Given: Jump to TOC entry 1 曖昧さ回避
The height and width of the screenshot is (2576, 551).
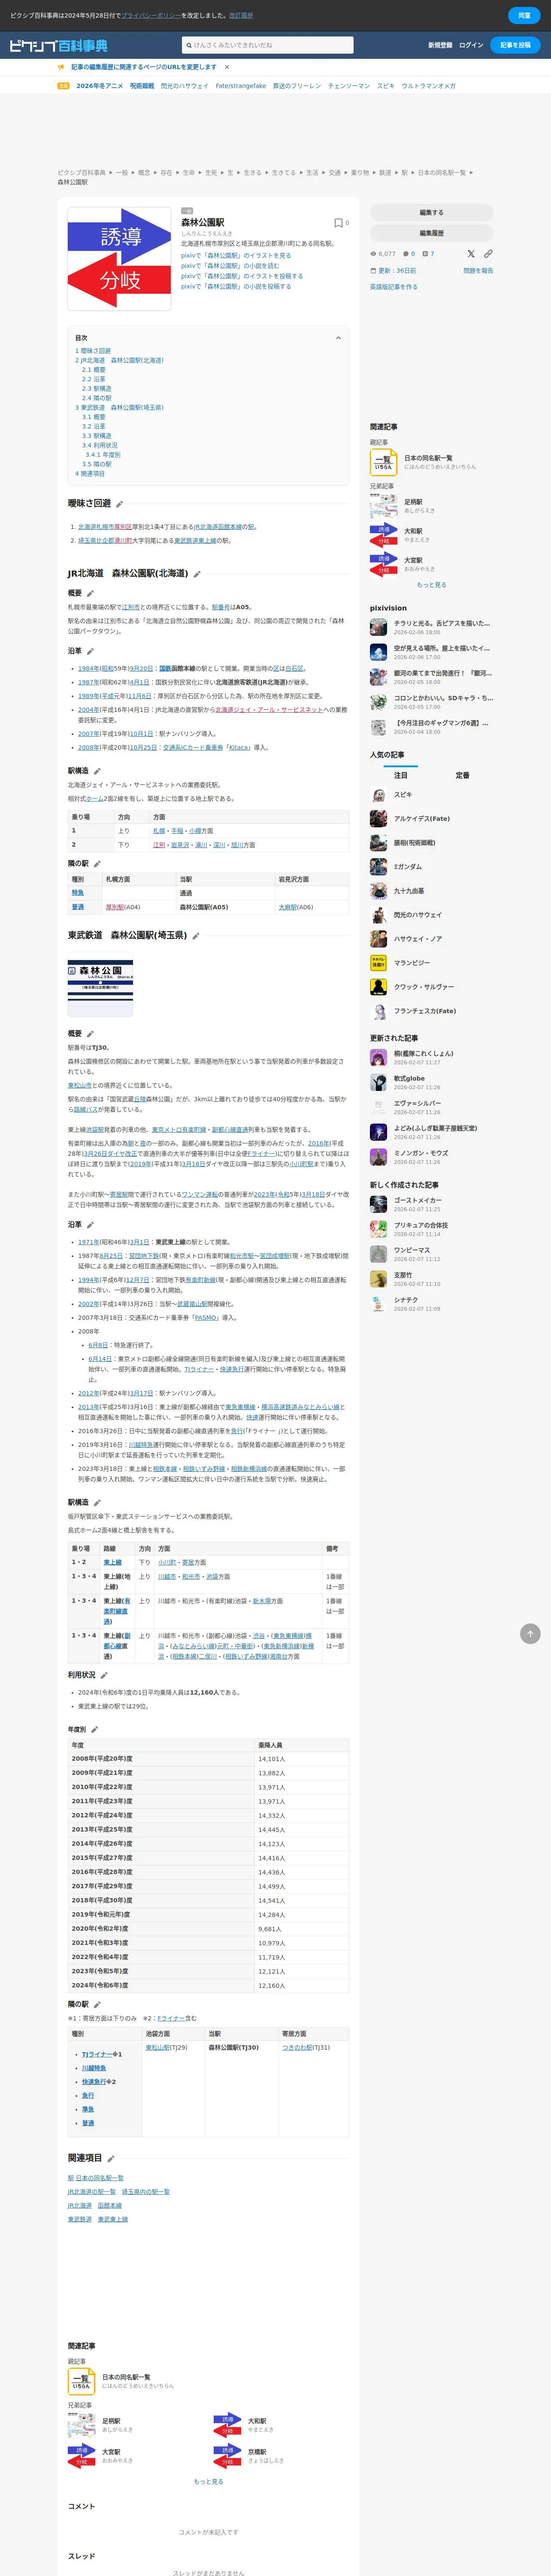Looking at the screenshot, I should pos(93,351).
